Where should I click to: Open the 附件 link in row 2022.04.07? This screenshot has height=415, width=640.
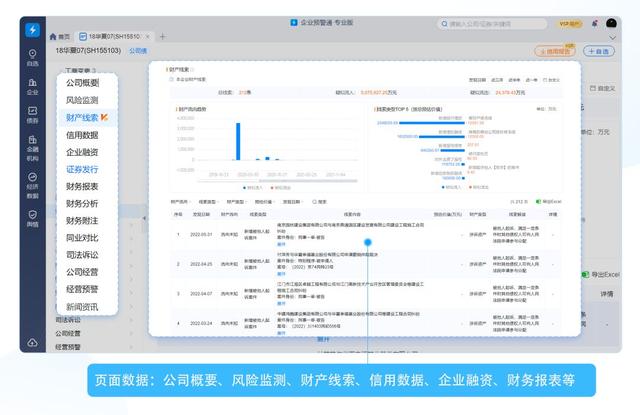[x=281, y=303]
